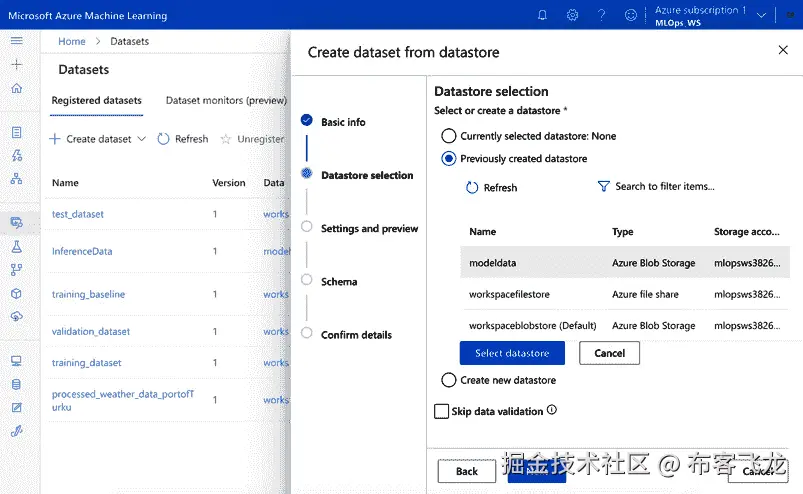The image size is (803, 494).
Task: Click Home breadcrumb link
Action: (72, 41)
